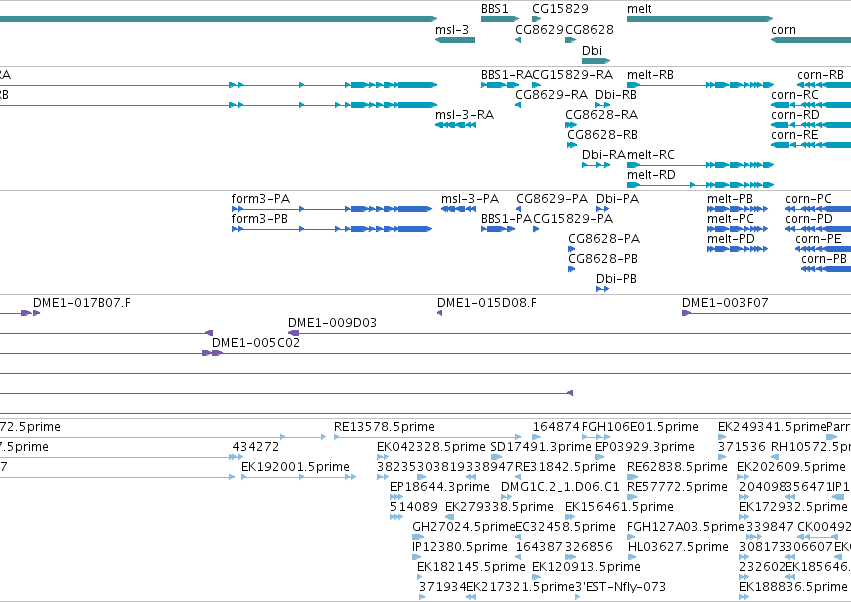Select EST DMG1C.2_1.D06.C1 label
851x602 pixels.
click(560, 487)
